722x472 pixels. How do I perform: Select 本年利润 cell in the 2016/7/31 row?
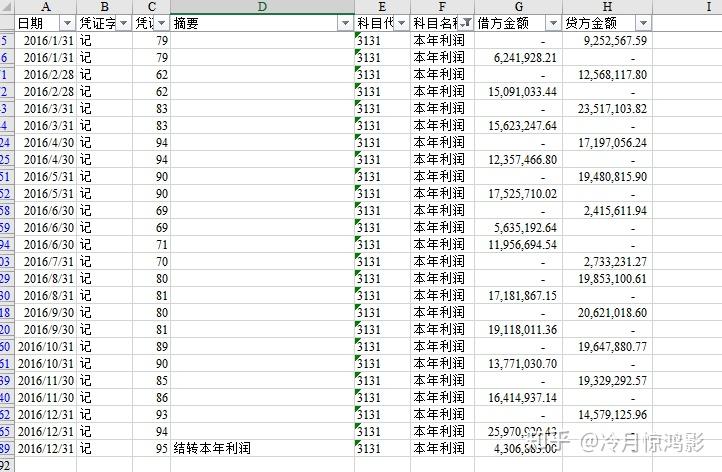[x=442, y=262]
